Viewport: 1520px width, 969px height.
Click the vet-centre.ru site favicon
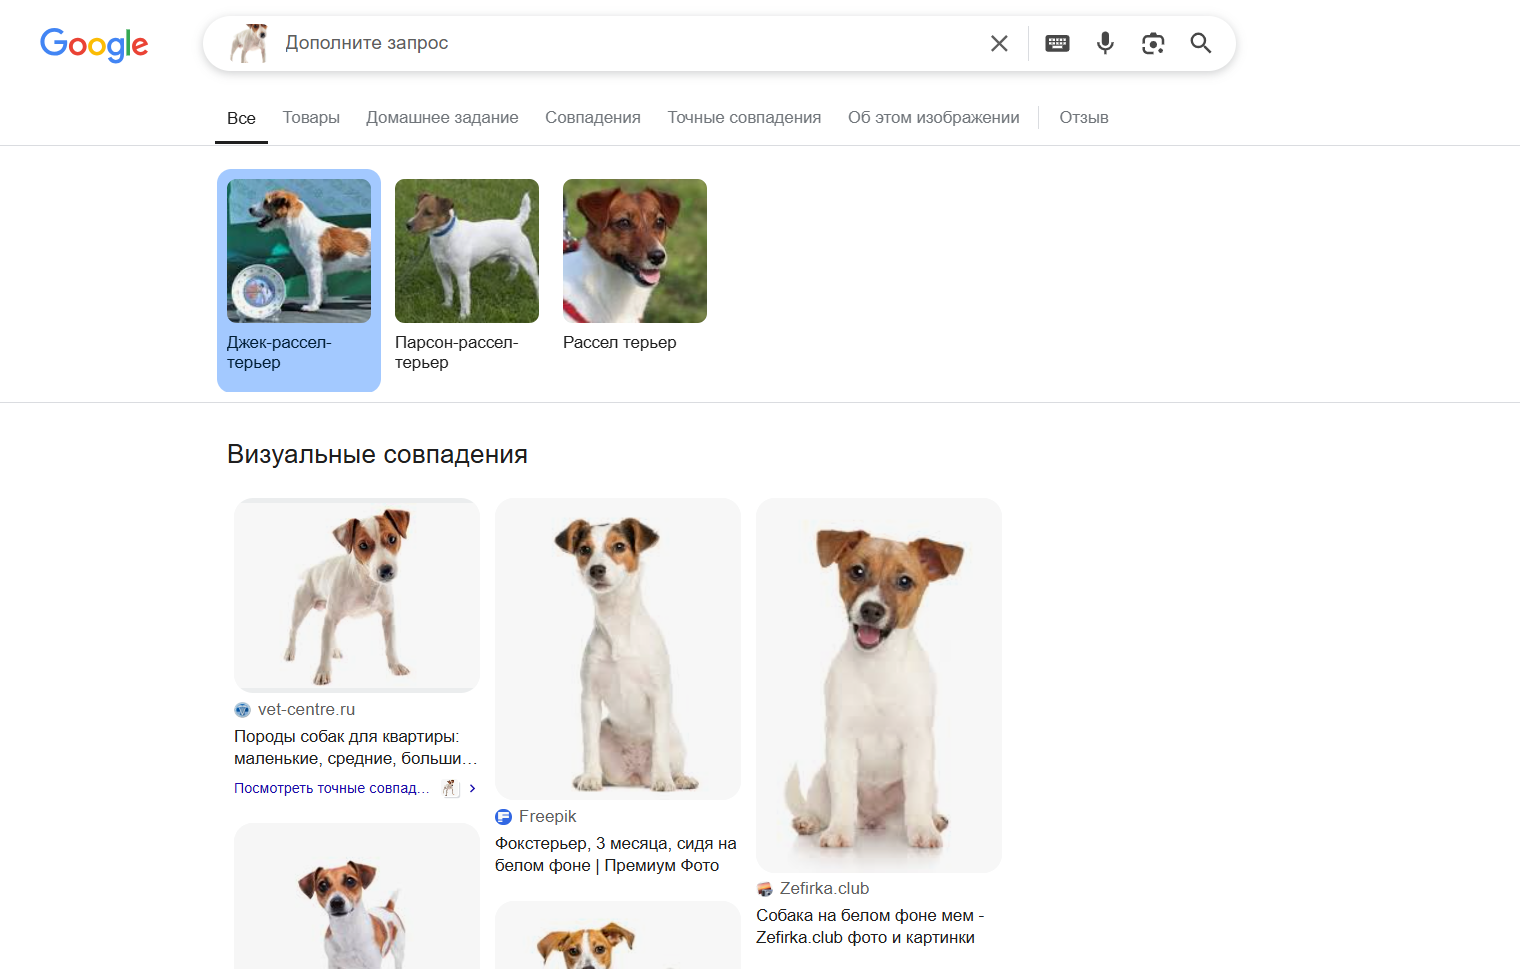tap(242, 710)
